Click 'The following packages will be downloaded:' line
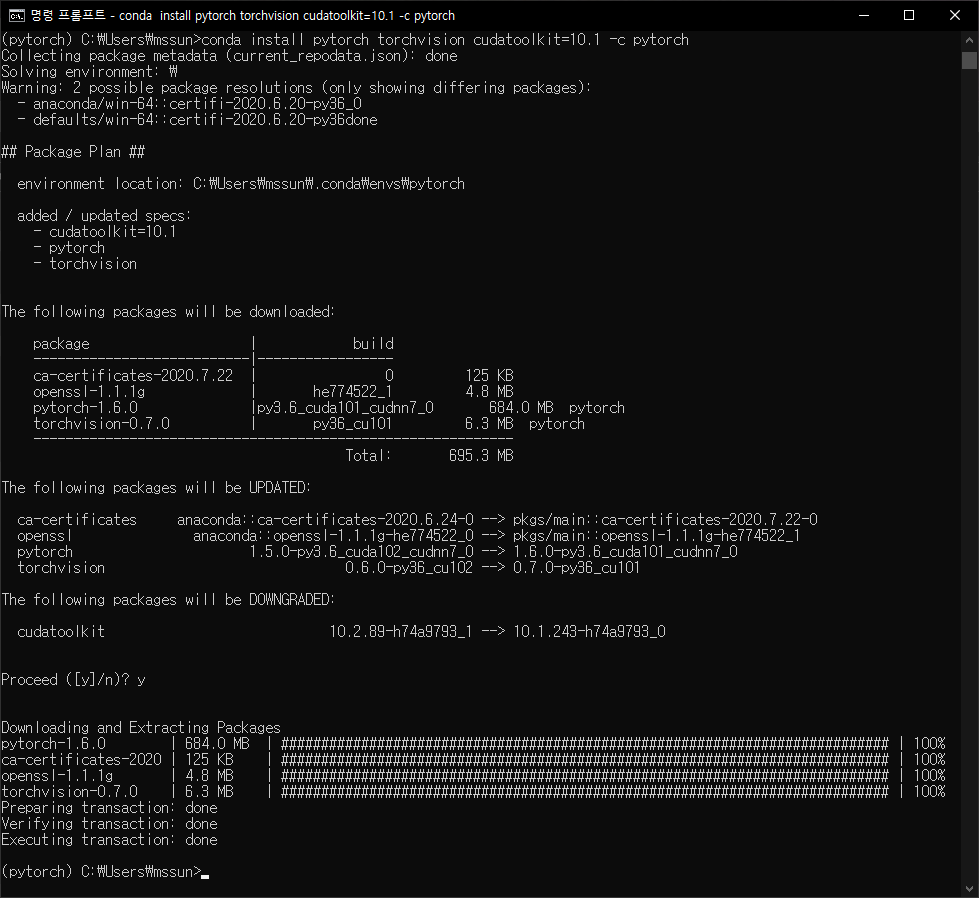The width and height of the screenshot is (979, 898). (x=168, y=312)
